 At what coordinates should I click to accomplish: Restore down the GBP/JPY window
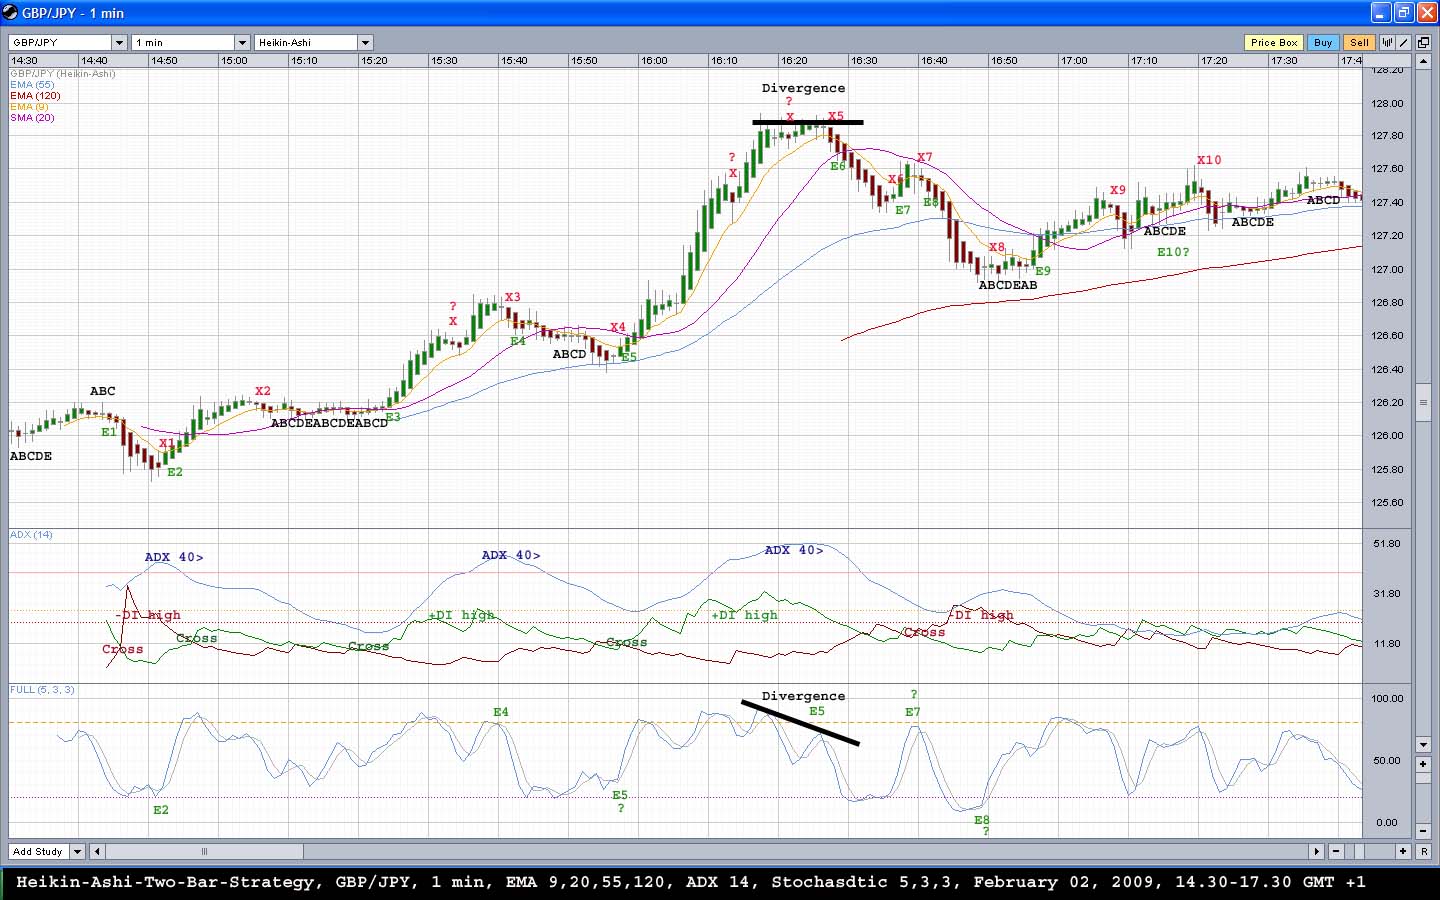point(1403,12)
